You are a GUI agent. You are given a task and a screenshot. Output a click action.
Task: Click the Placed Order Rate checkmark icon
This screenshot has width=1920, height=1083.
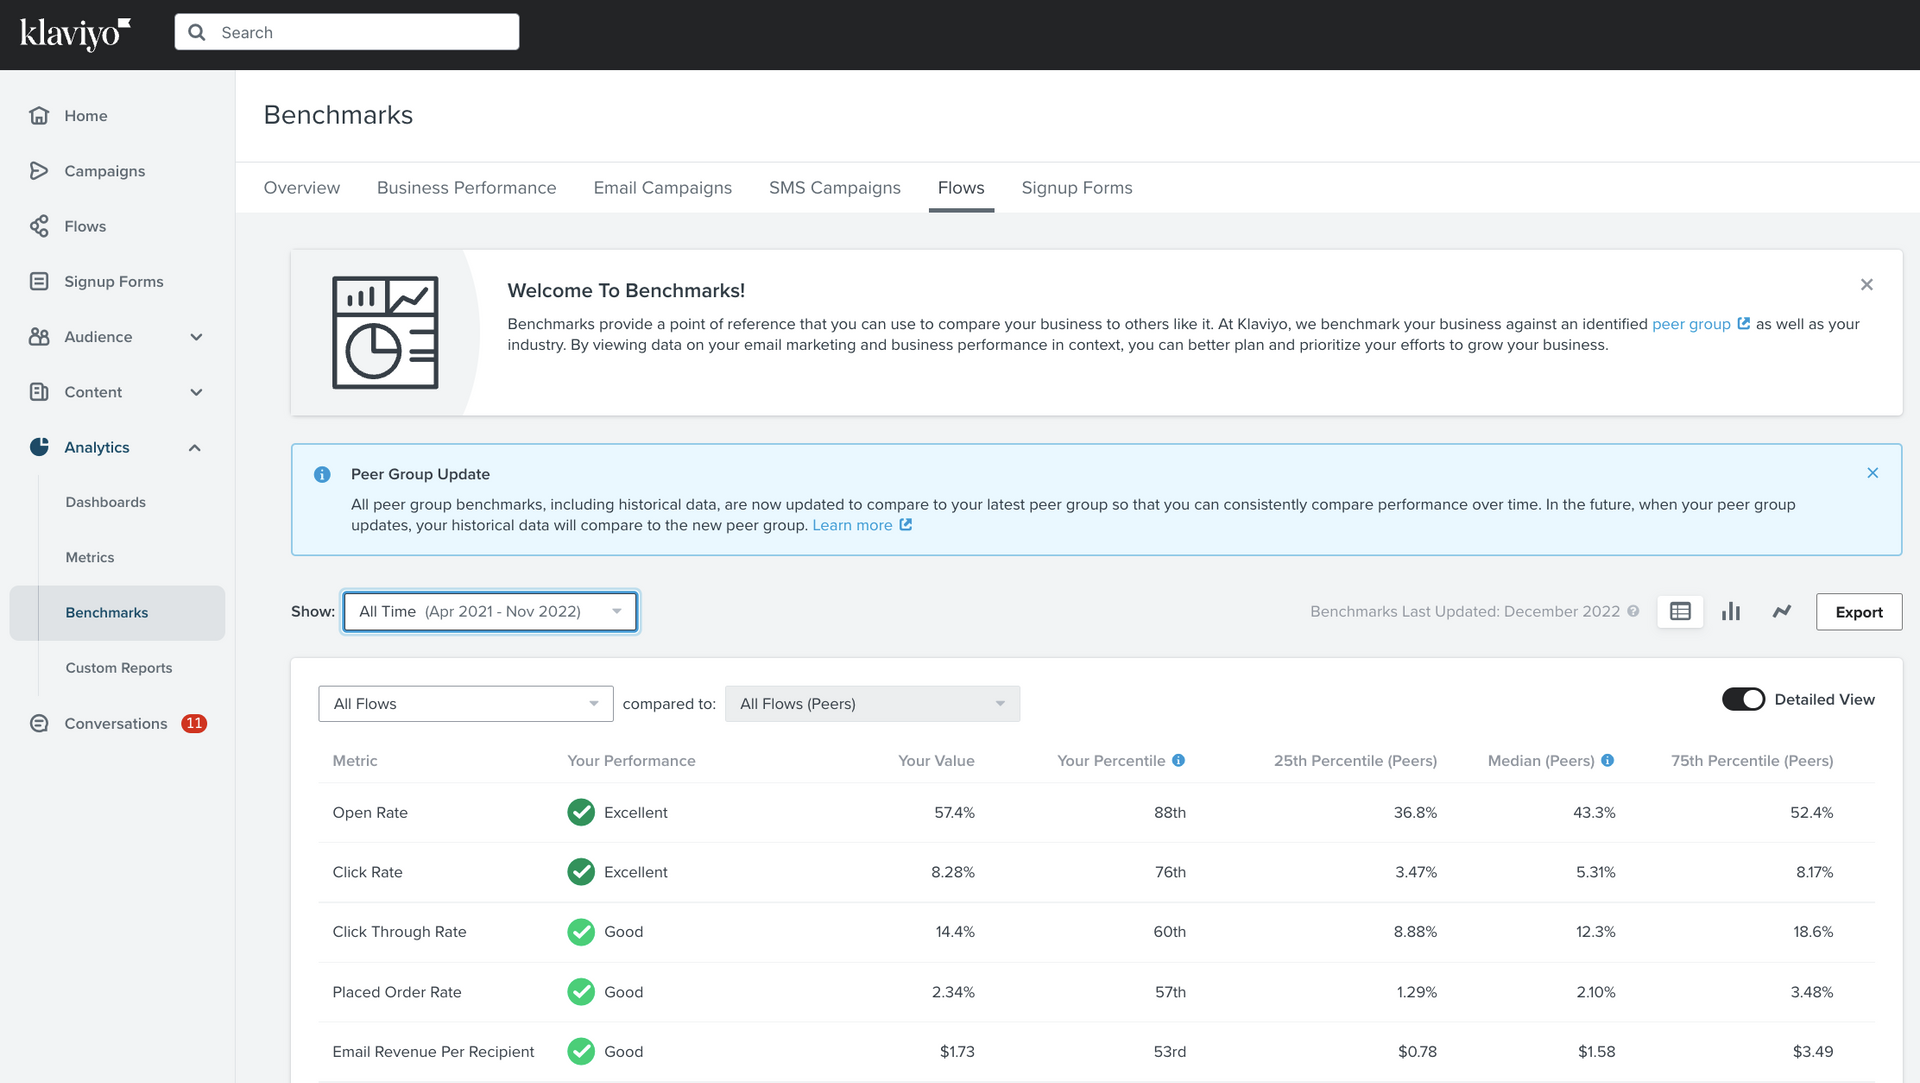(581, 992)
